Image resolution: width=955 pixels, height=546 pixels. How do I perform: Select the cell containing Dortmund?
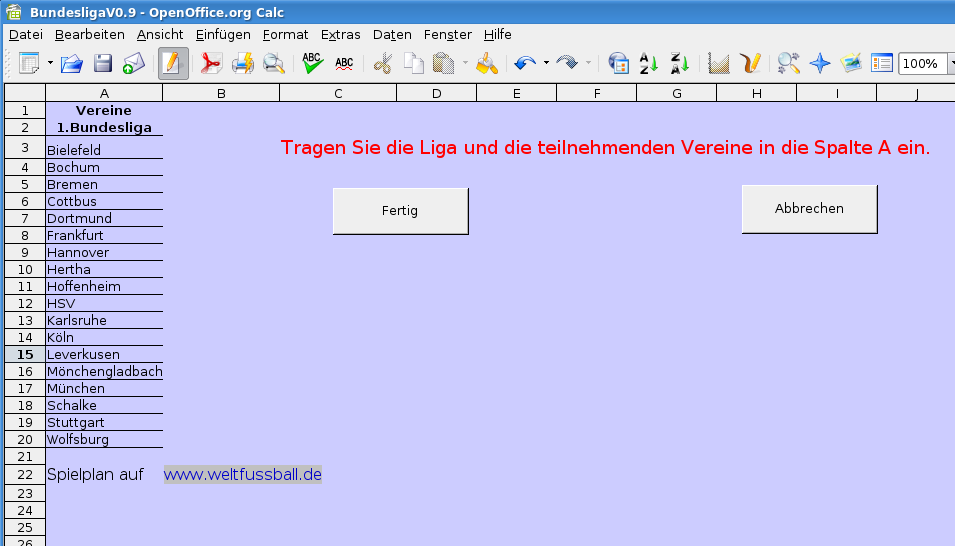click(x=104, y=218)
